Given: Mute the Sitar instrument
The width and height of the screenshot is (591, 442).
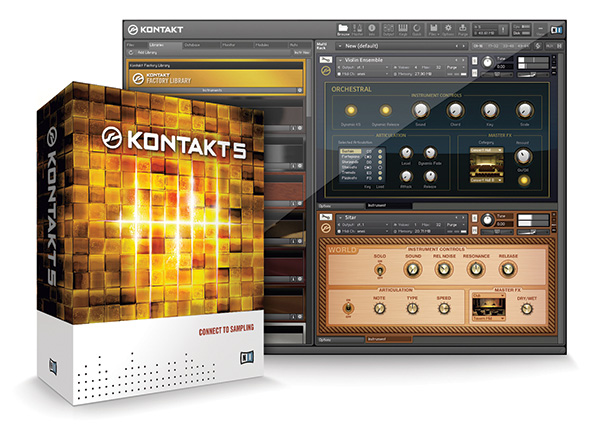Looking at the screenshot, I should point(475,230).
